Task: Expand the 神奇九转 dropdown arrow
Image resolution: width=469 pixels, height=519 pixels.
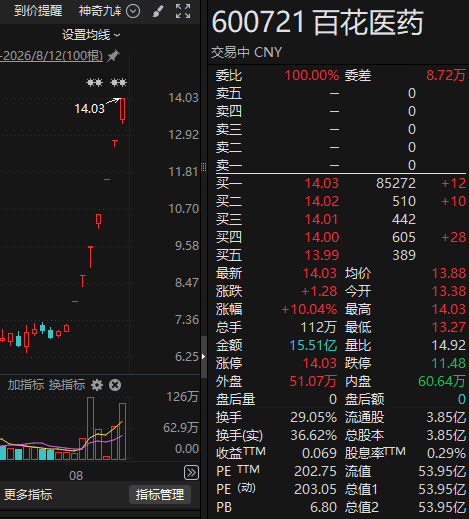Action: [x=133, y=11]
